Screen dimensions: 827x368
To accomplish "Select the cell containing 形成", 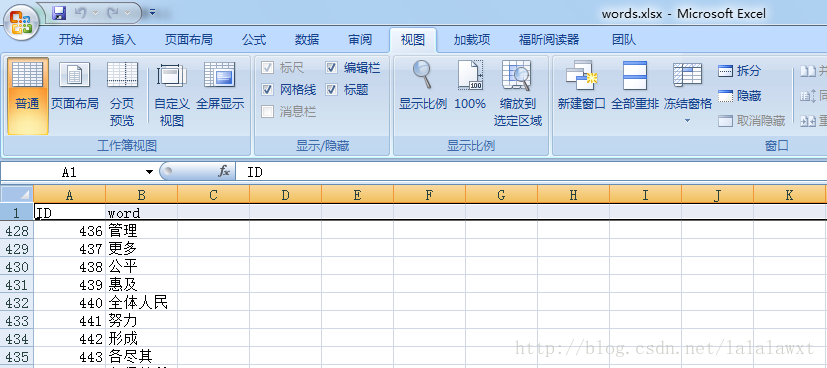I will pos(141,338).
